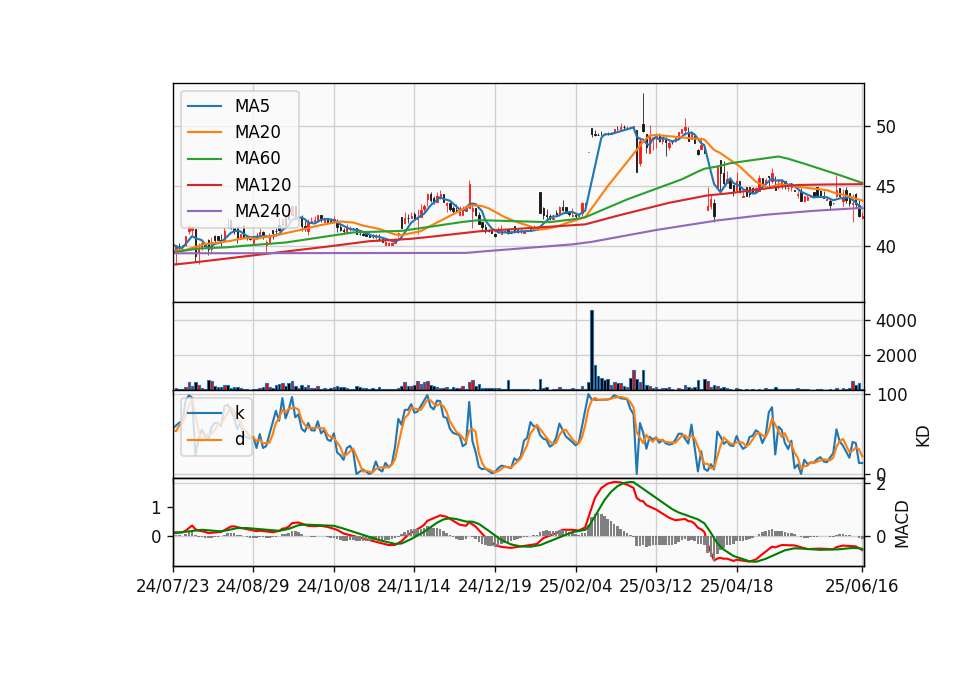Screen dimensions: 960x690
Task: Click the MACD axis title
Action: (x=902, y=525)
